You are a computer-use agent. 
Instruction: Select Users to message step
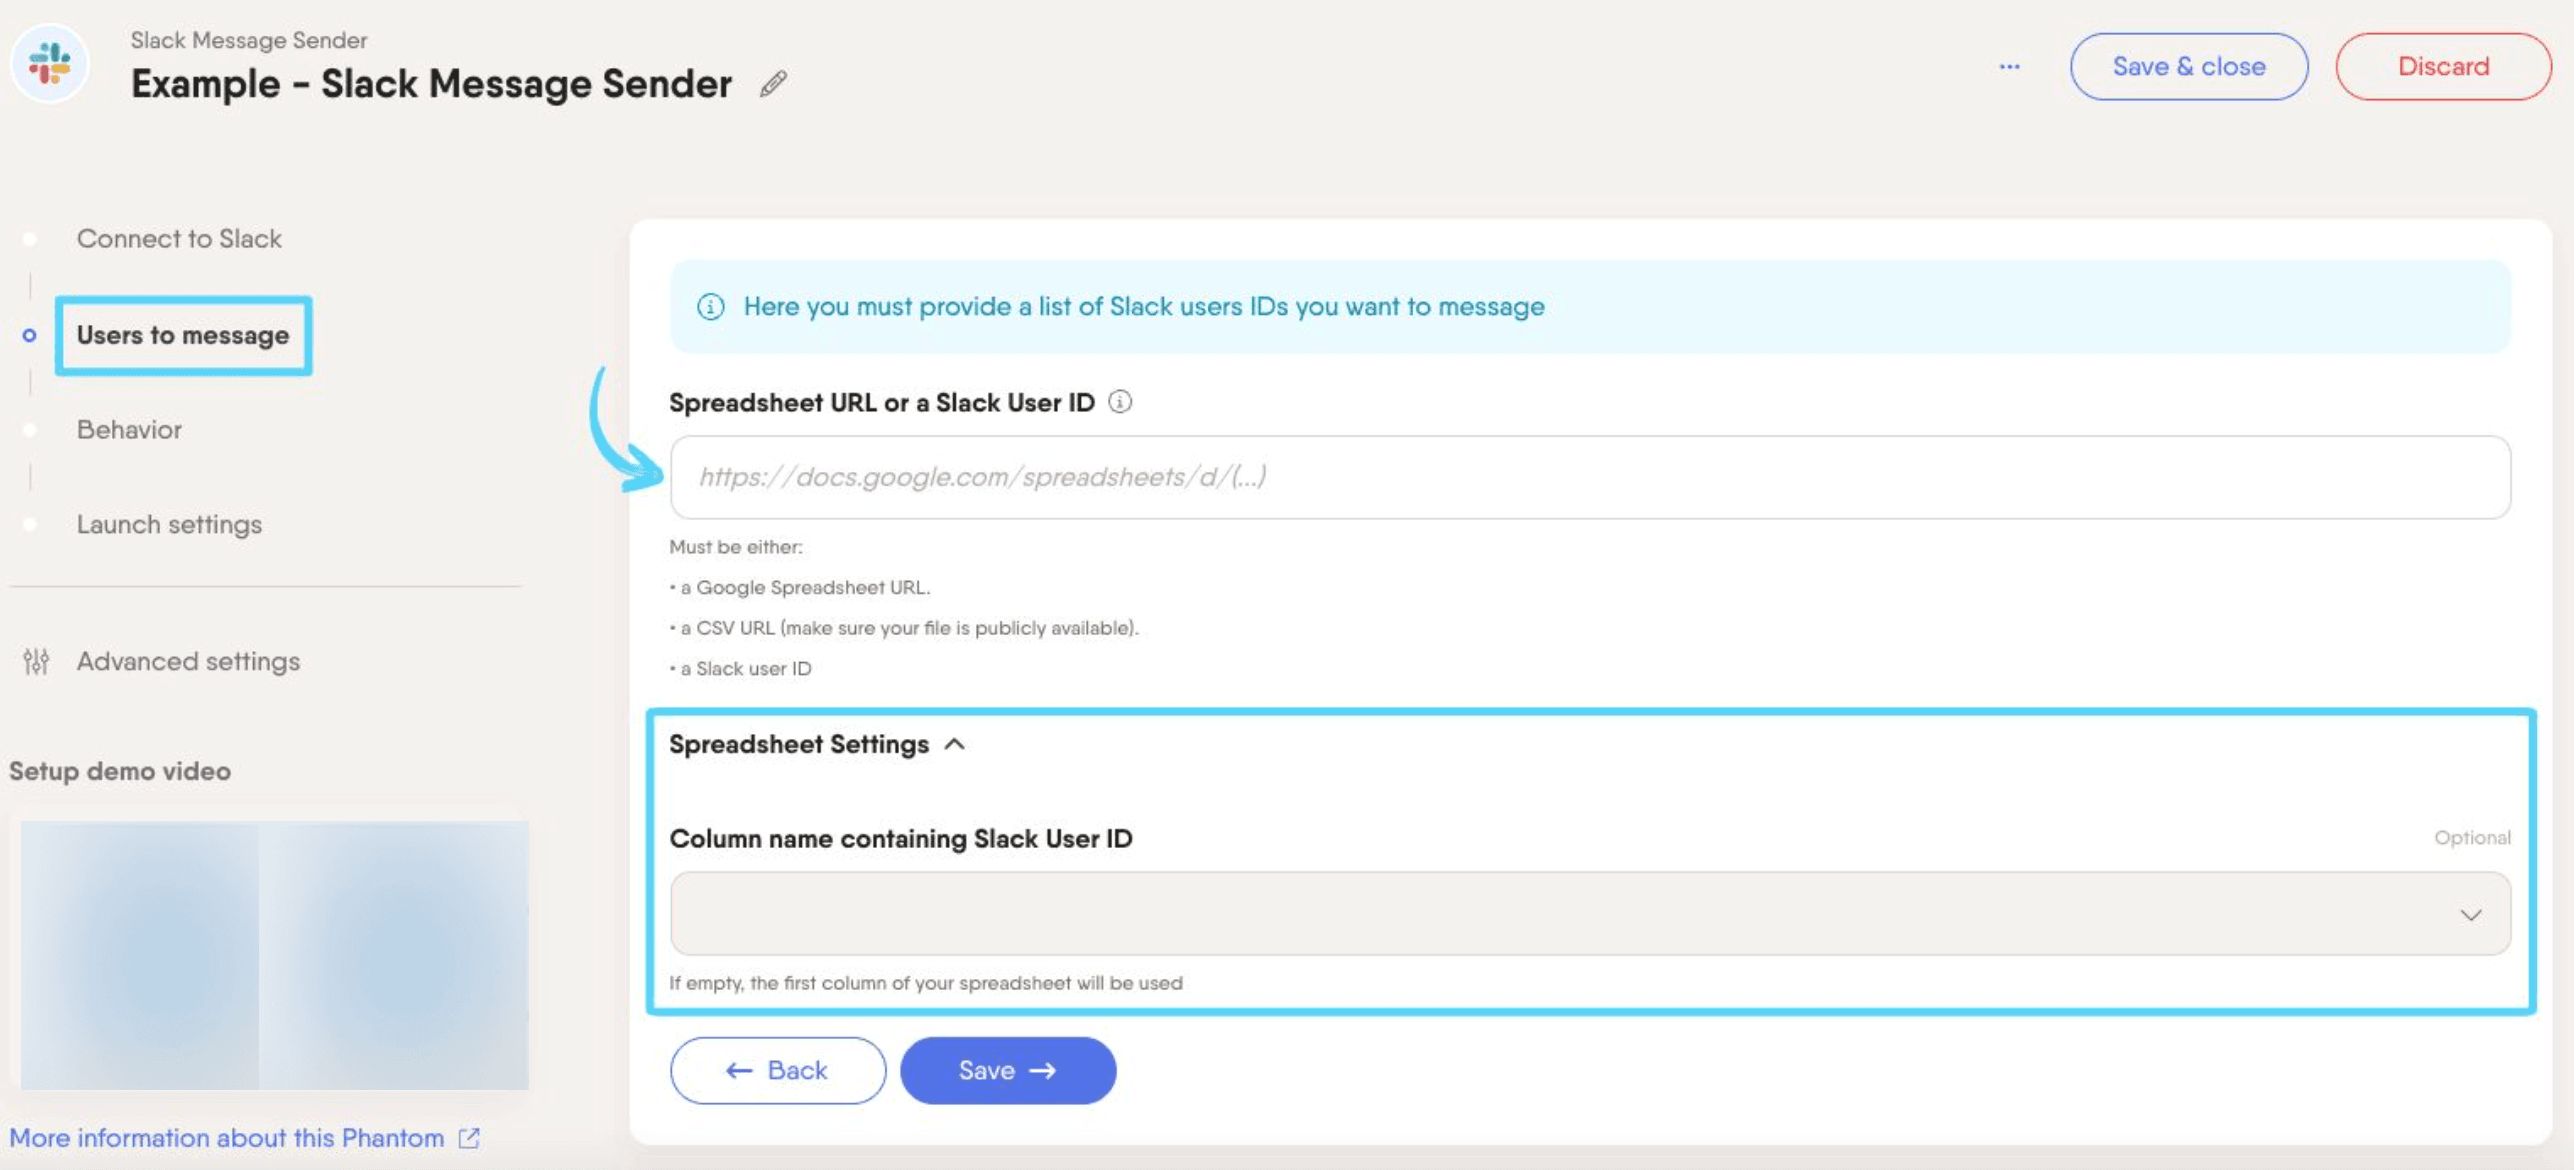(183, 335)
